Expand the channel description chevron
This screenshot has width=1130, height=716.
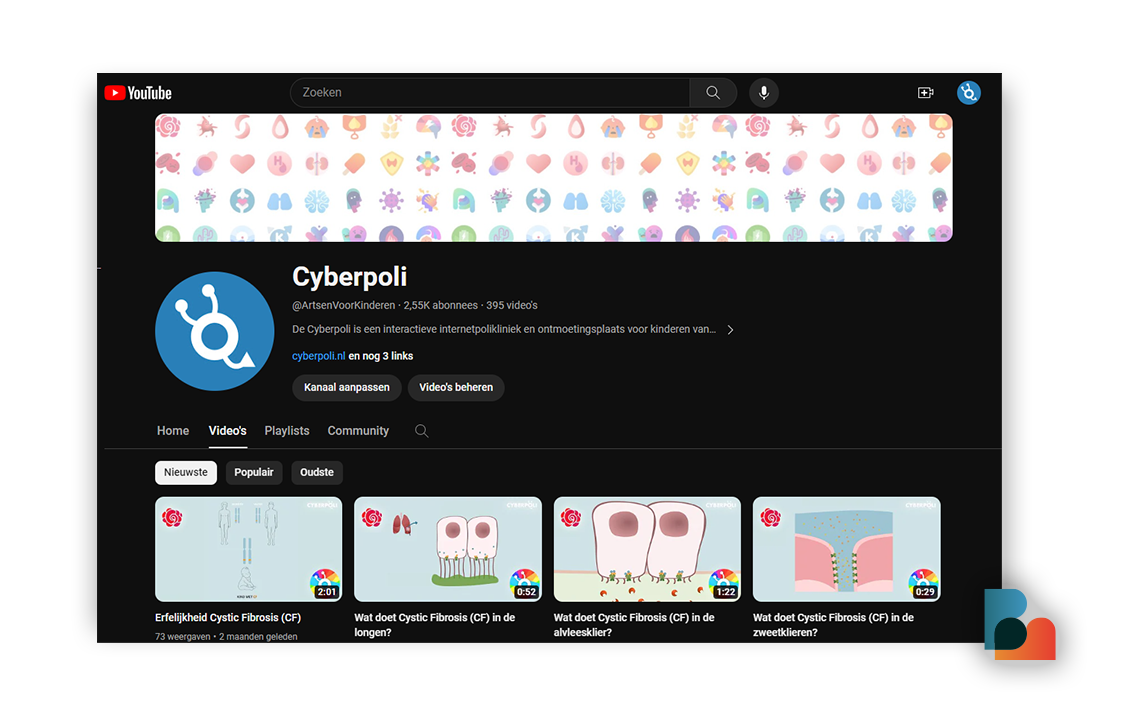(730, 330)
